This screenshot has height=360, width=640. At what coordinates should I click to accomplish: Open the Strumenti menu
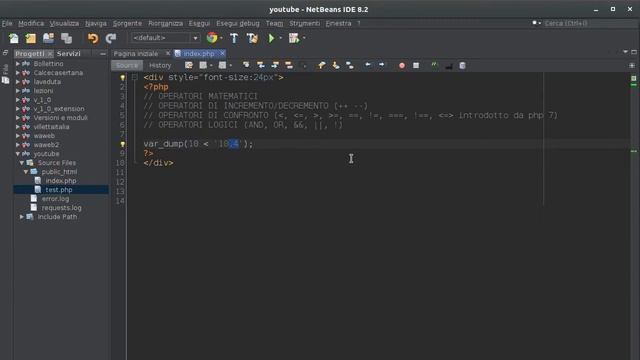[x=304, y=24]
